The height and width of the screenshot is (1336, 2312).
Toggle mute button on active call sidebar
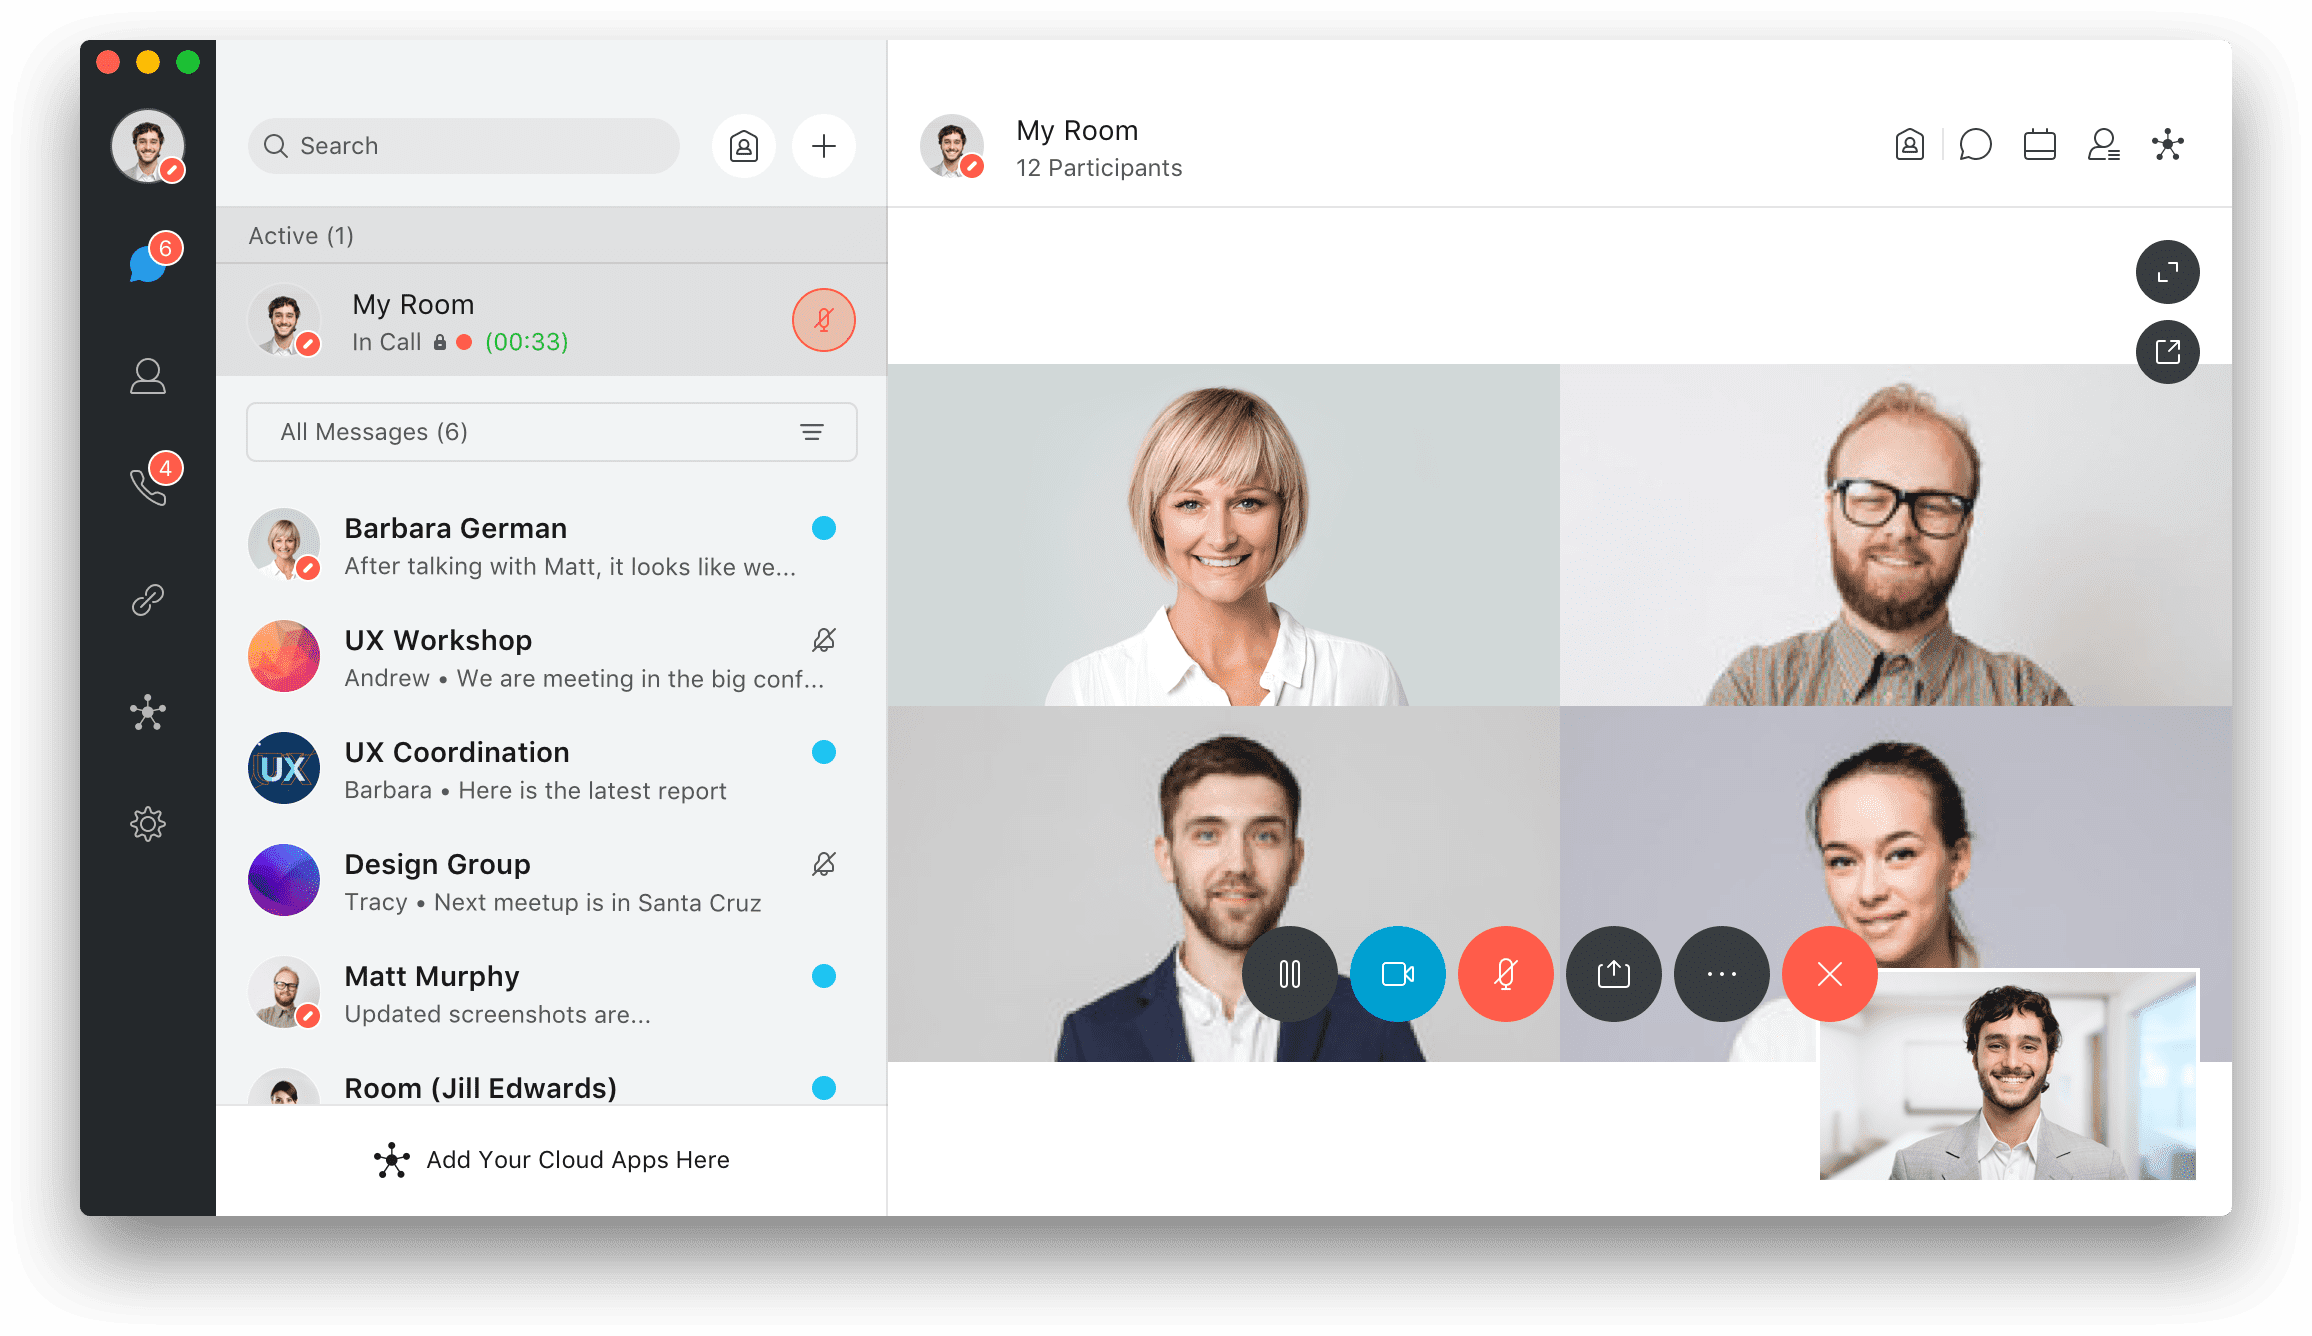click(824, 320)
